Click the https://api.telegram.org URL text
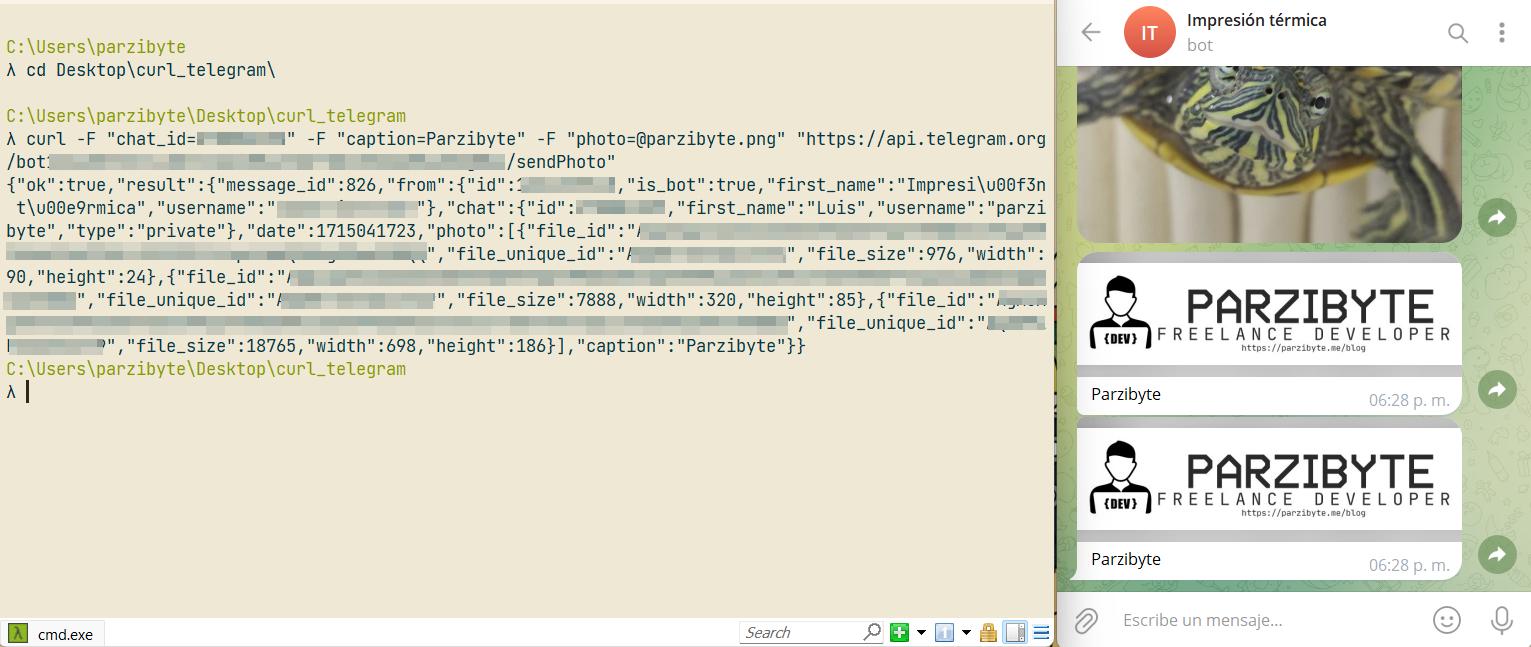Viewport: 1531px width, 647px height. (x=921, y=139)
